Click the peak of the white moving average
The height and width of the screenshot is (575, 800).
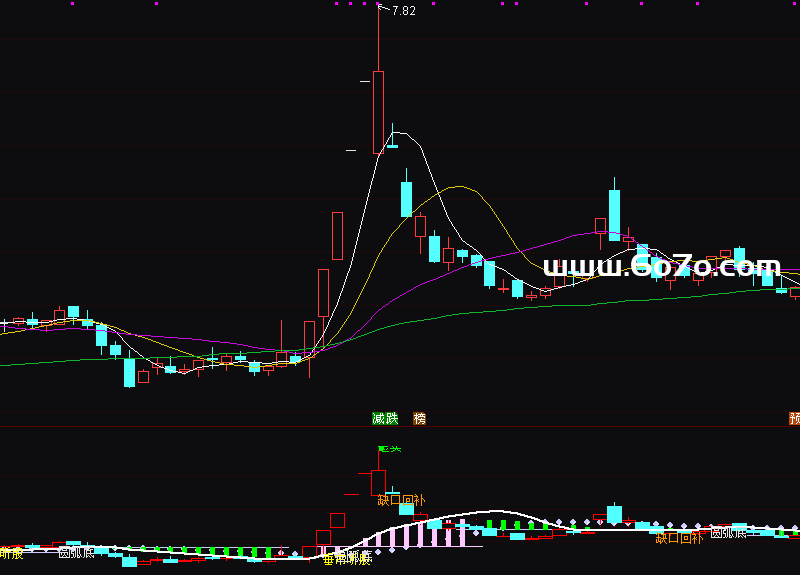(397, 132)
